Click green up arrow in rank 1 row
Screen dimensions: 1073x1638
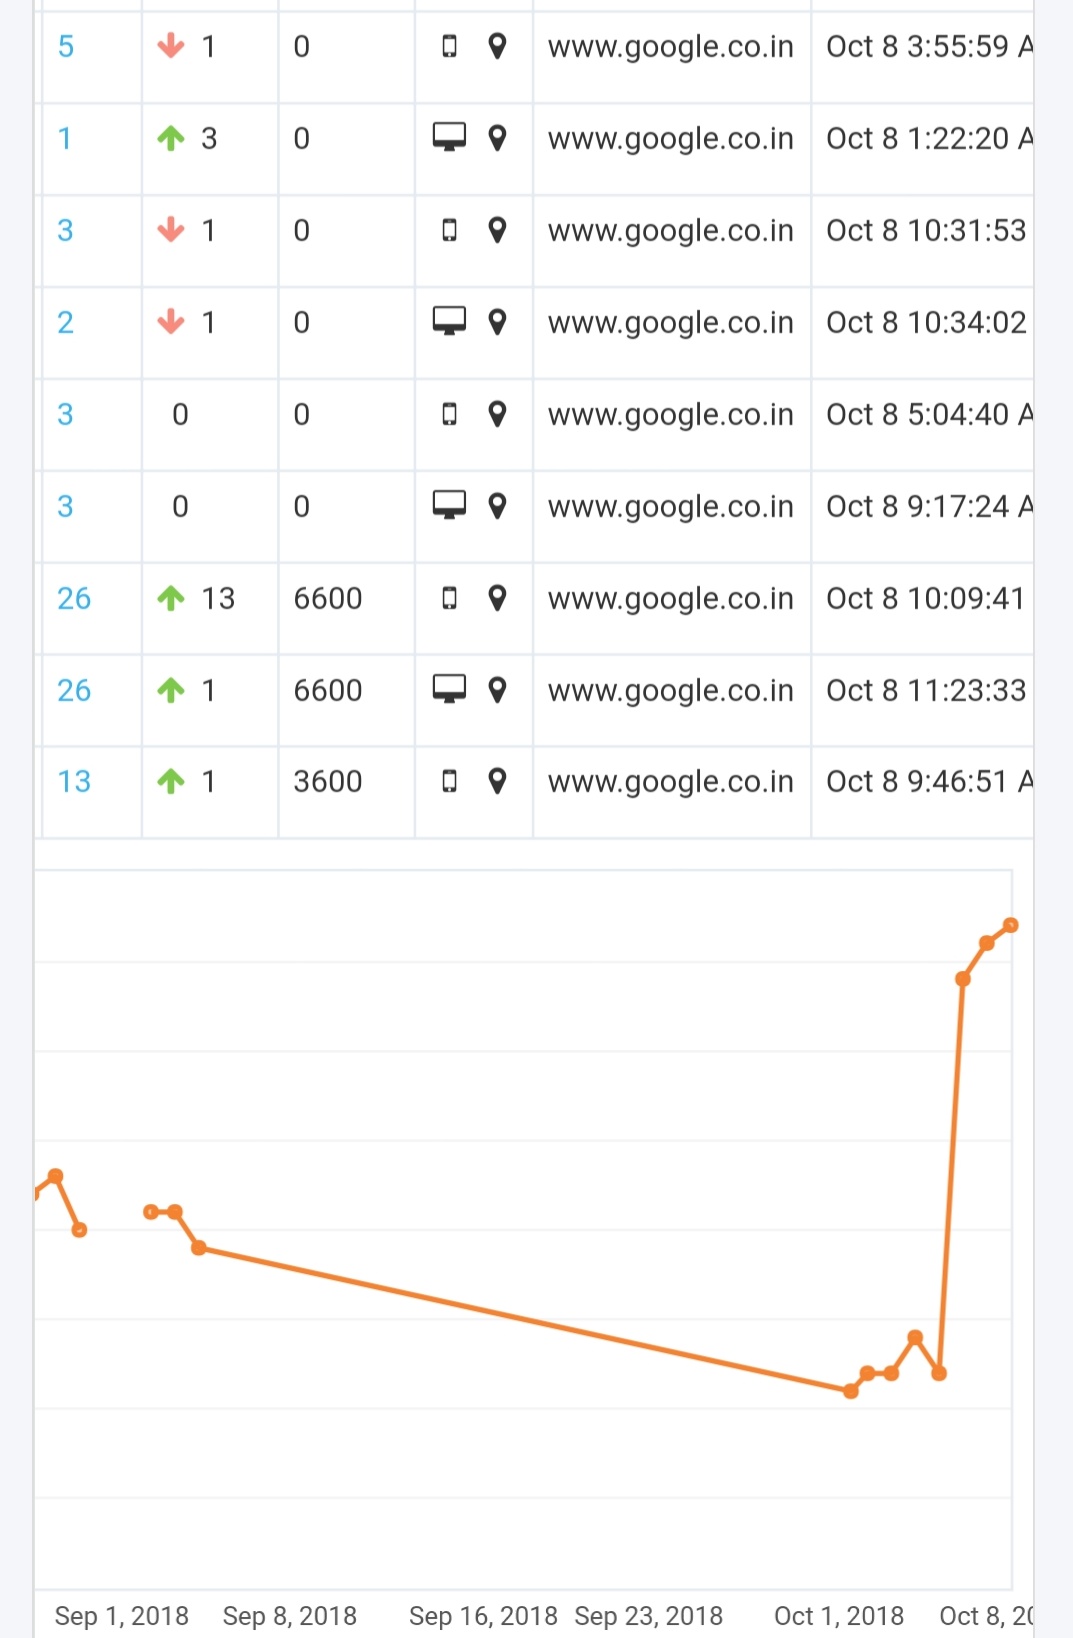[x=171, y=138]
